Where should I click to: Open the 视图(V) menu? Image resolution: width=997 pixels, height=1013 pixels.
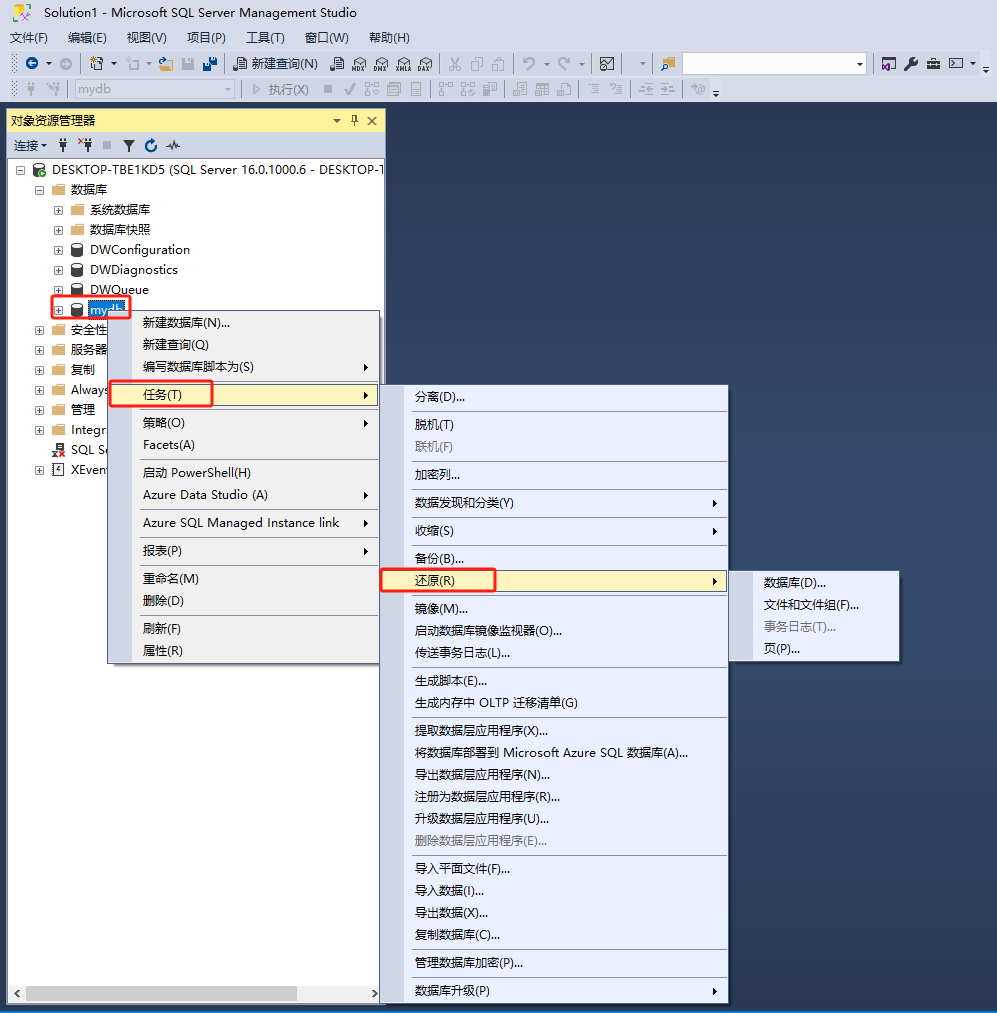point(147,37)
